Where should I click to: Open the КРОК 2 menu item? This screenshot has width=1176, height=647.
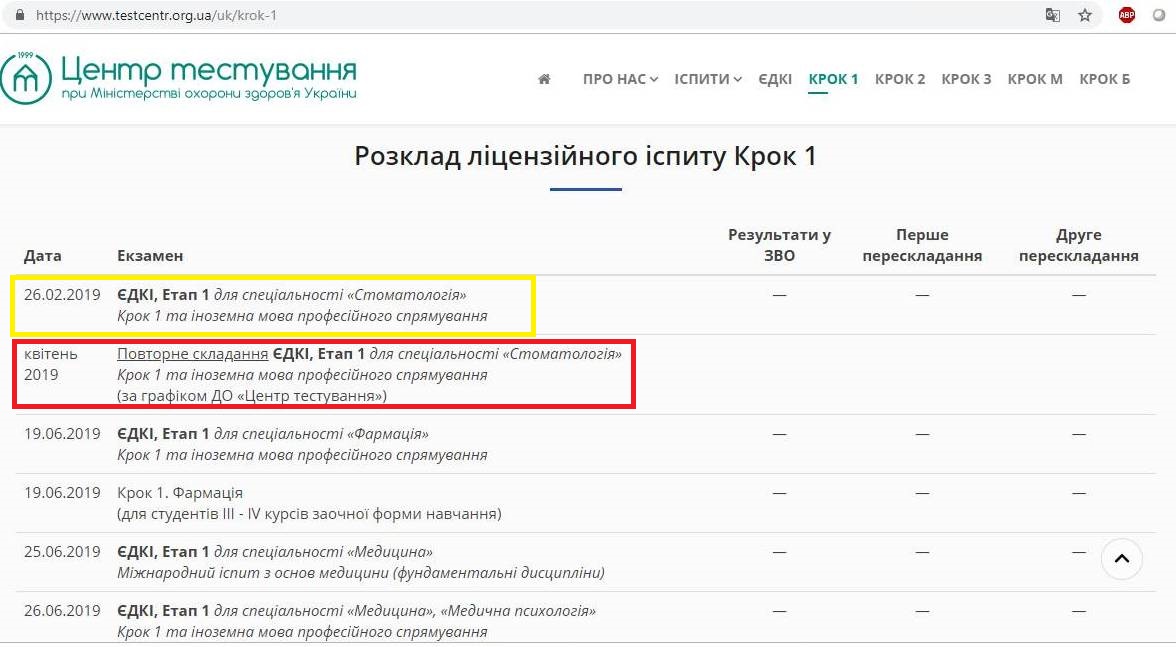pyautogui.click(x=900, y=79)
